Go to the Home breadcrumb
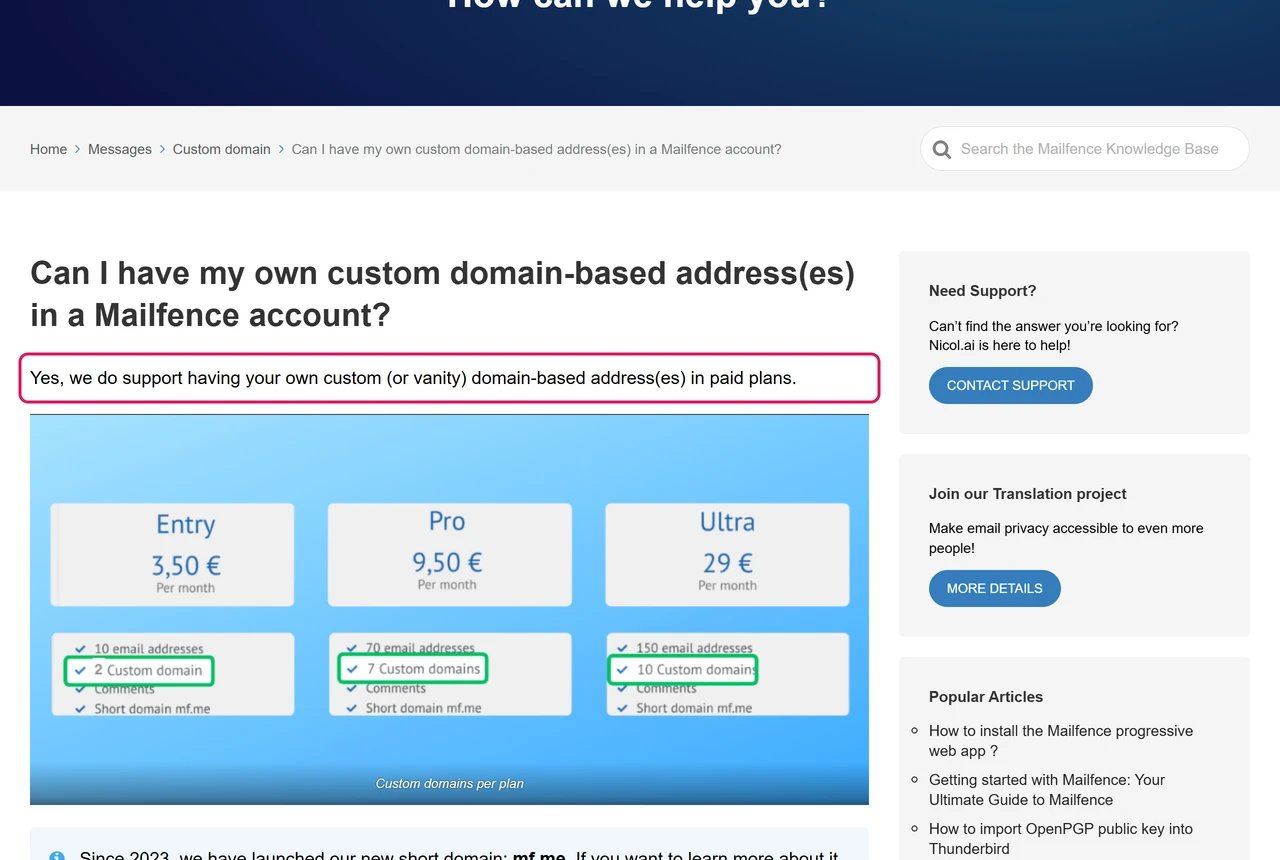Viewport: 1280px width, 860px height. click(48, 149)
